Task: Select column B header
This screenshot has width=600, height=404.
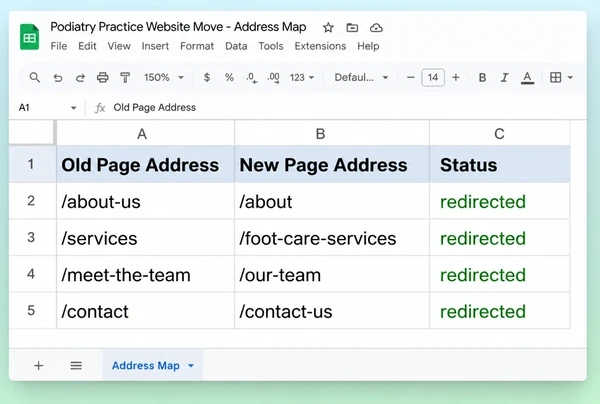Action: click(x=332, y=133)
